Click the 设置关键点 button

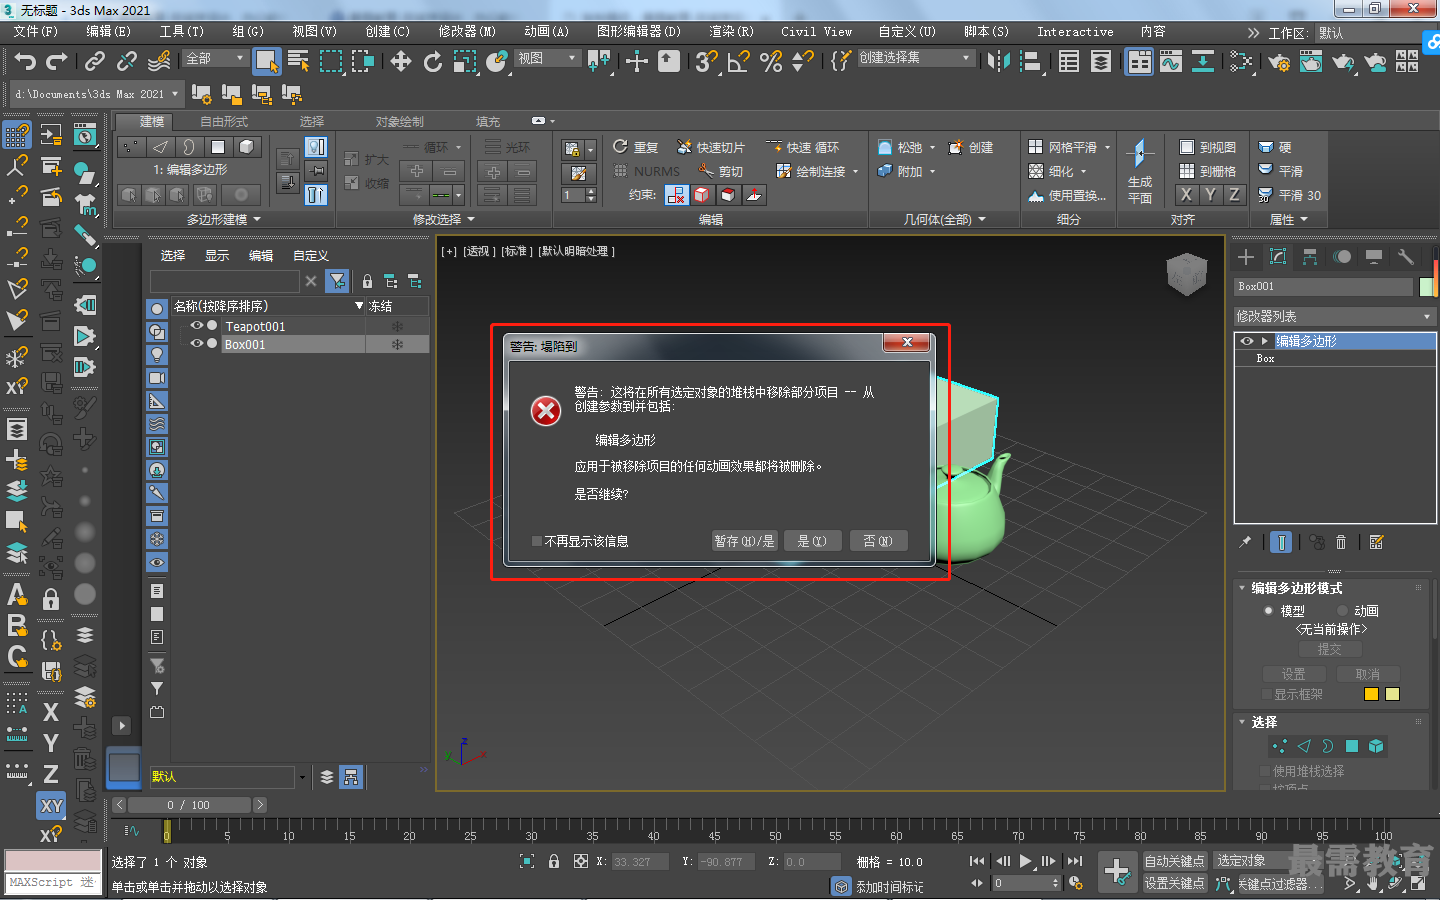click(1174, 883)
